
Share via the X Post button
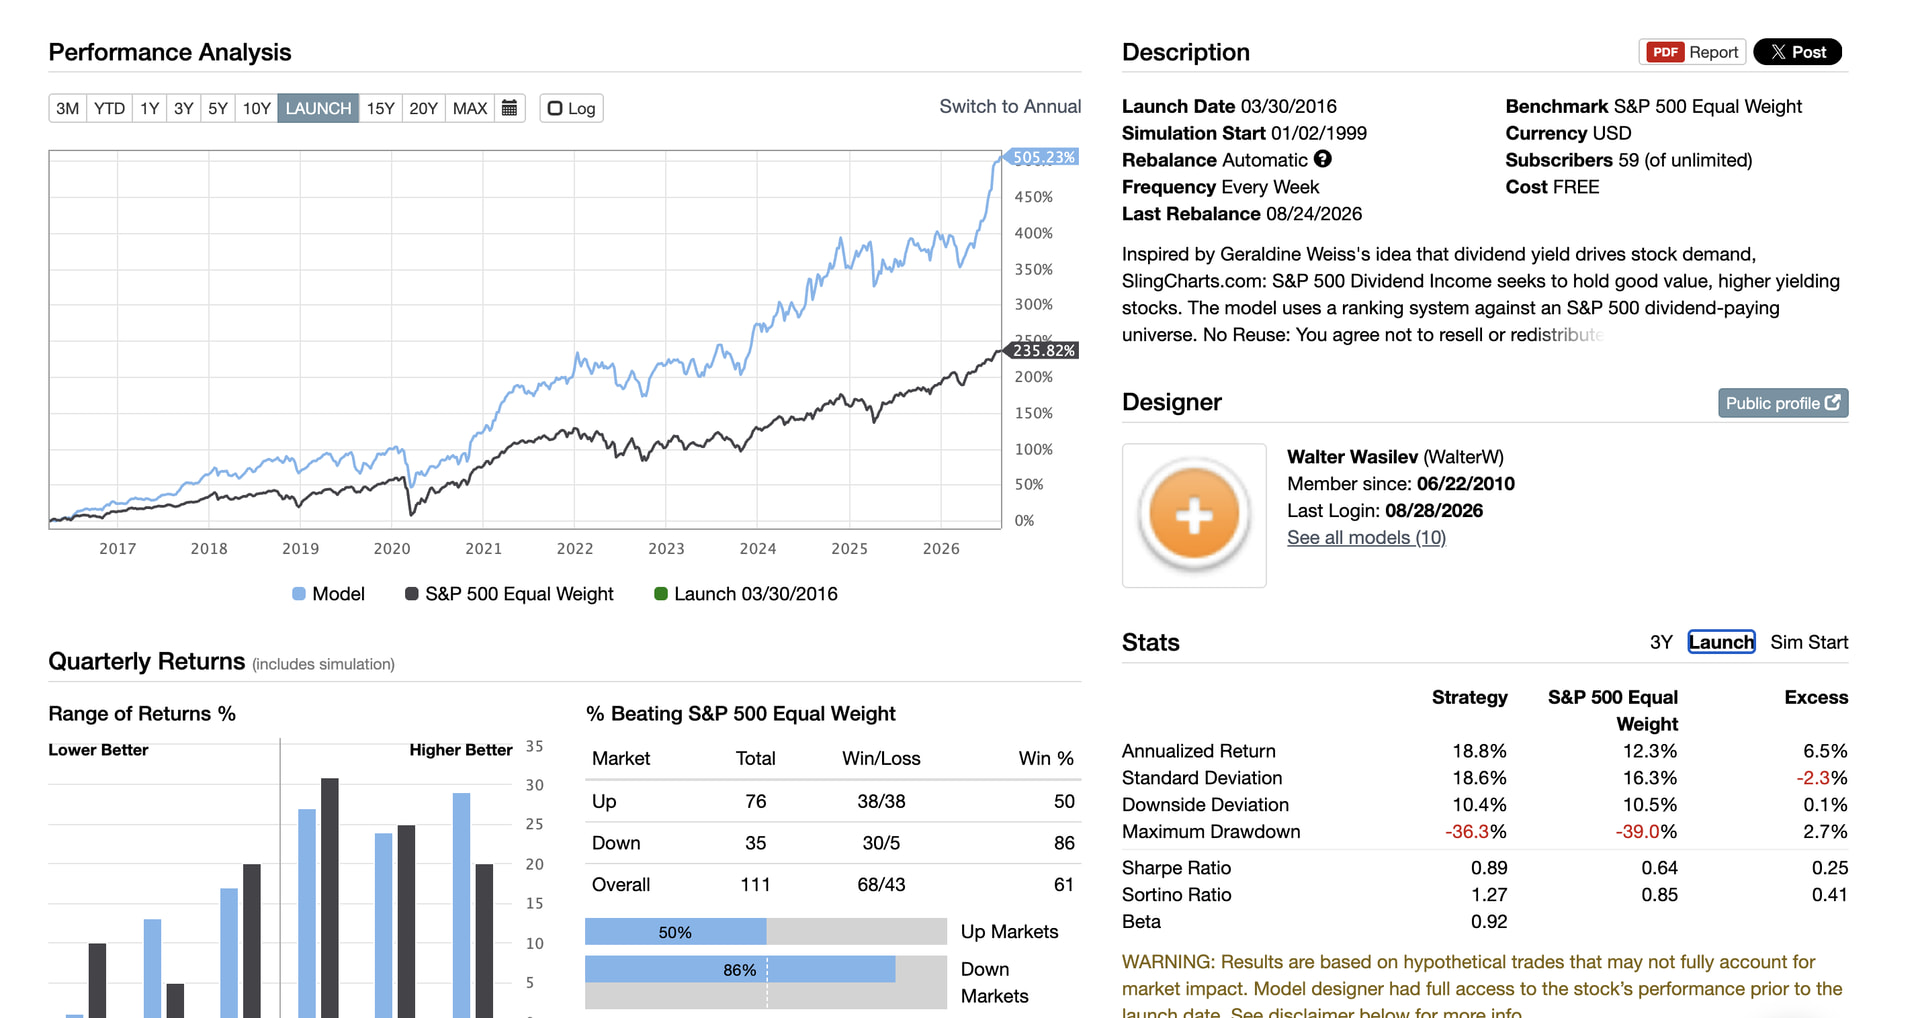coord(1798,52)
